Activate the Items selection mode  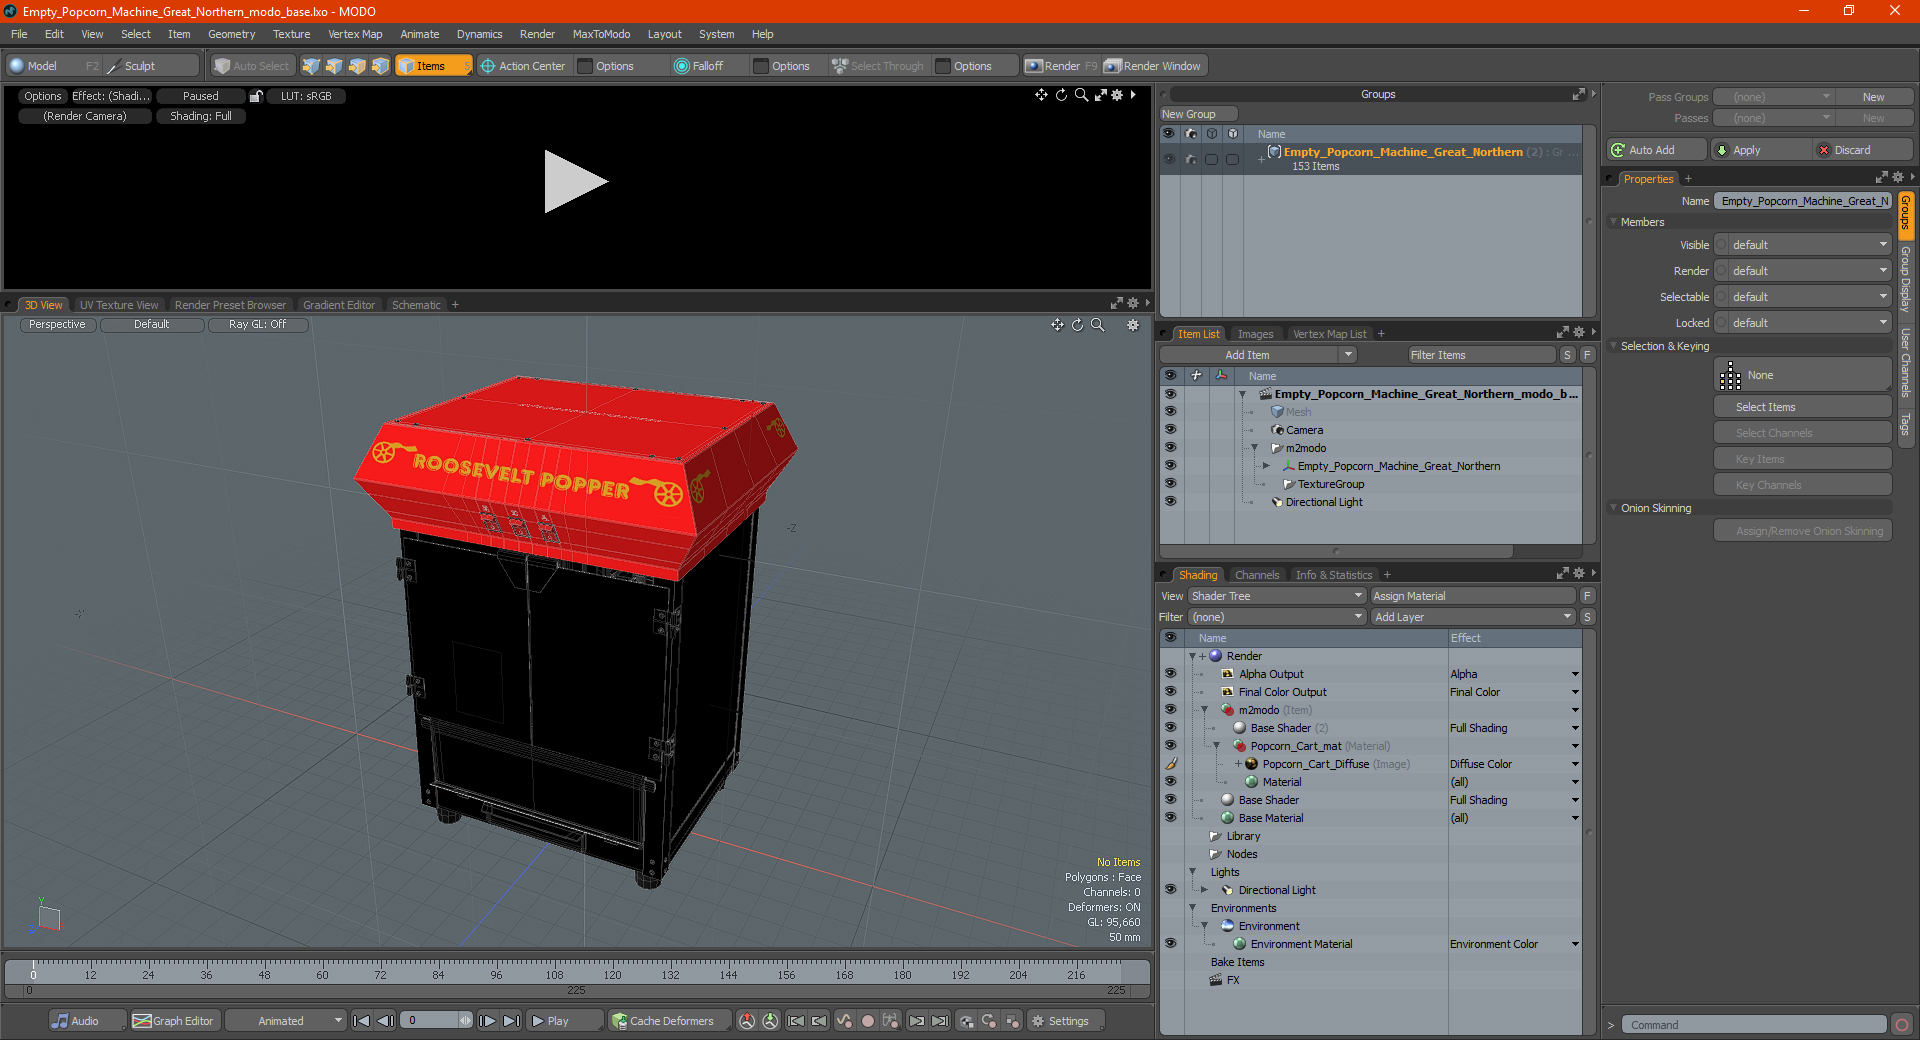pyautogui.click(x=433, y=66)
